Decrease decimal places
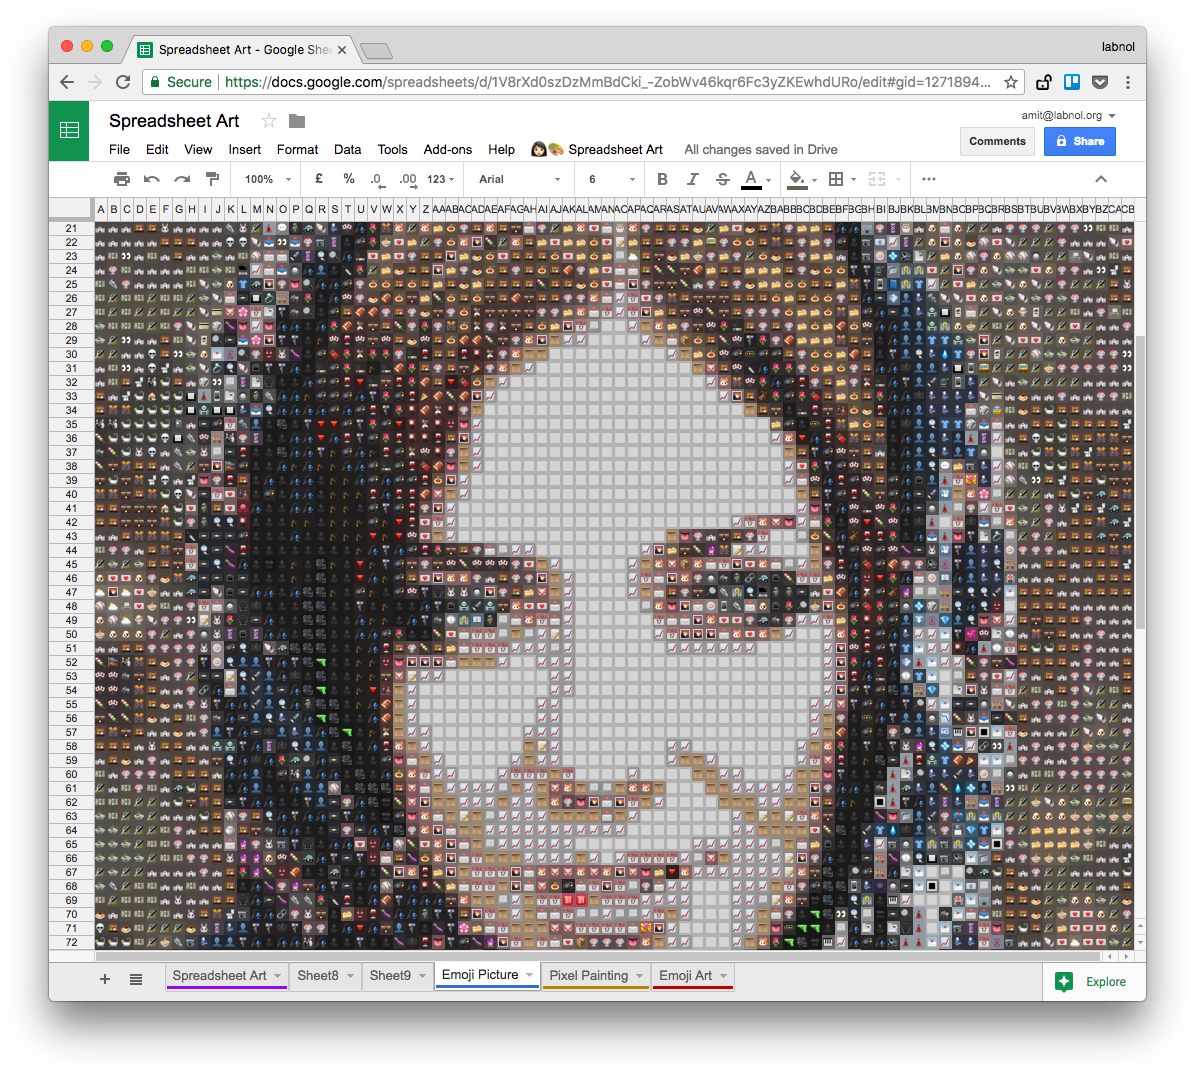 tap(377, 180)
